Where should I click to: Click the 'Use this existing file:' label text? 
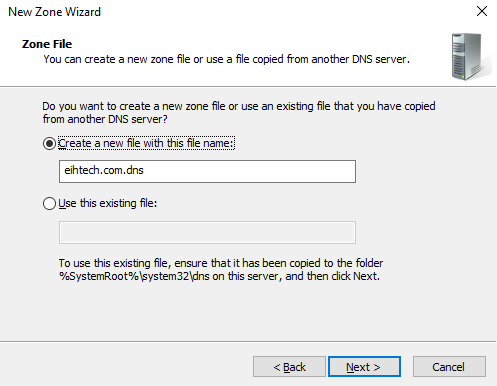pyautogui.click(x=107, y=203)
